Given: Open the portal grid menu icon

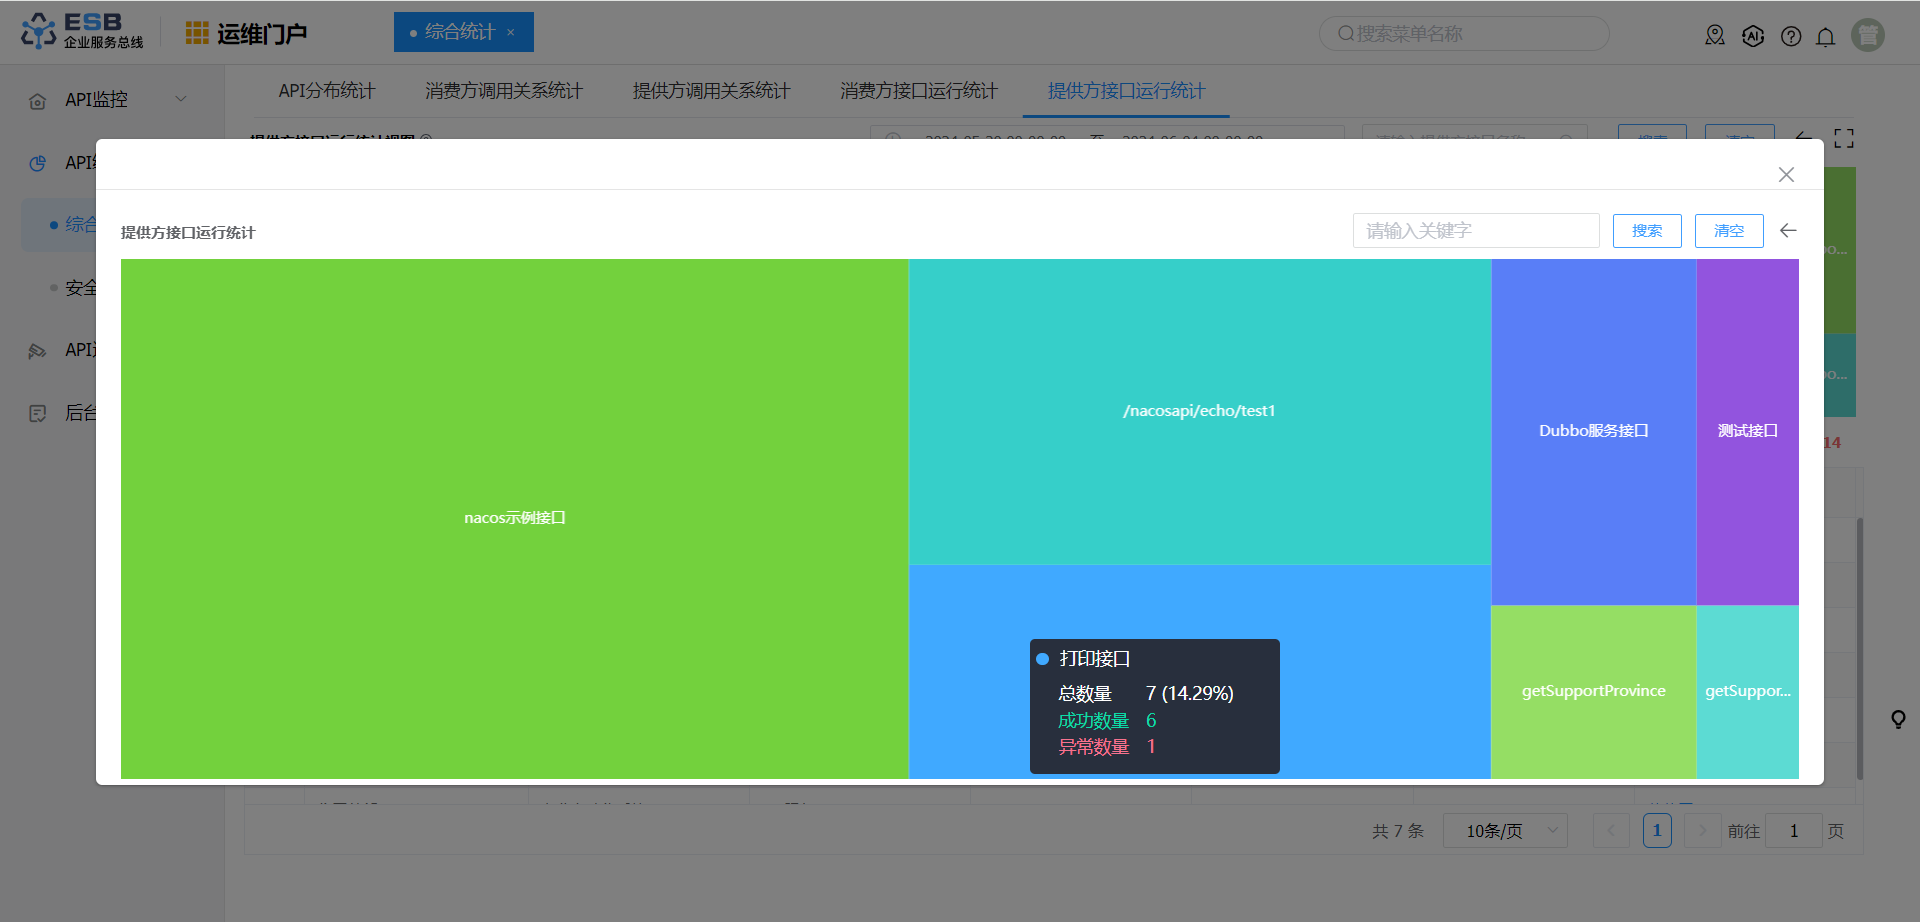Looking at the screenshot, I should 197,33.
